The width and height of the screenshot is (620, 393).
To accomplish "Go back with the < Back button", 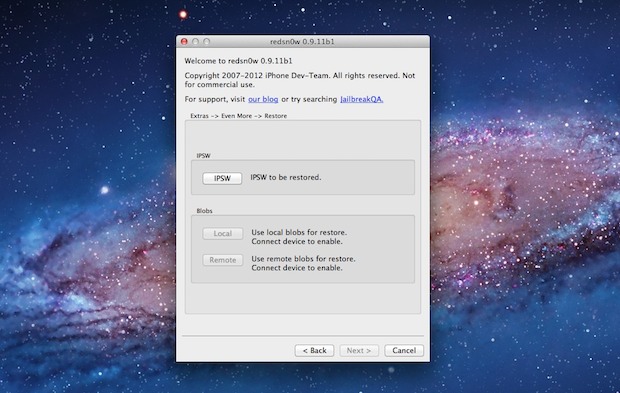I will pyautogui.click(x=314, y=350).
